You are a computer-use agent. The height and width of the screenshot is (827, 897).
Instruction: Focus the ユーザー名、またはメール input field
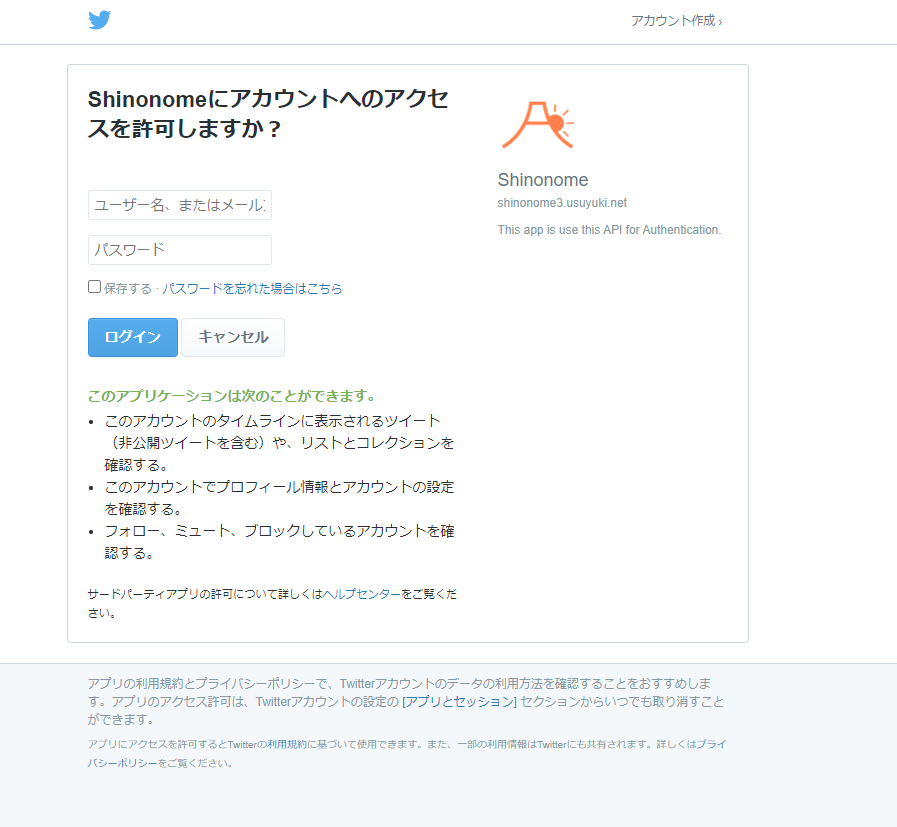pos(180,205)
